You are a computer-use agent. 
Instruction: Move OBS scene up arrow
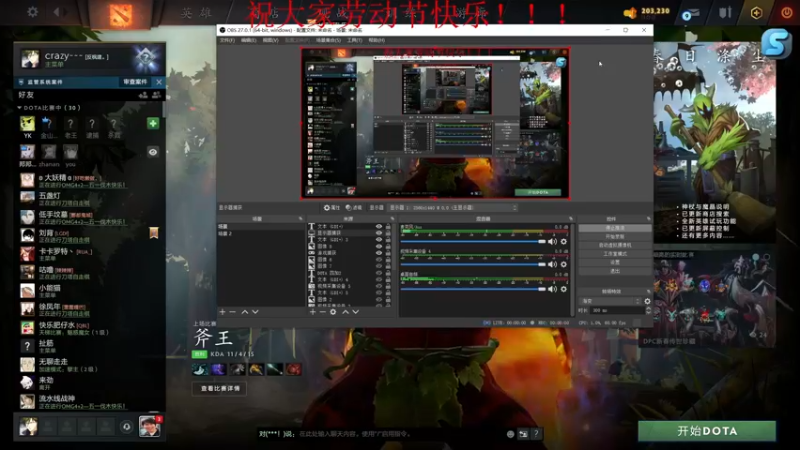[245, 312]
